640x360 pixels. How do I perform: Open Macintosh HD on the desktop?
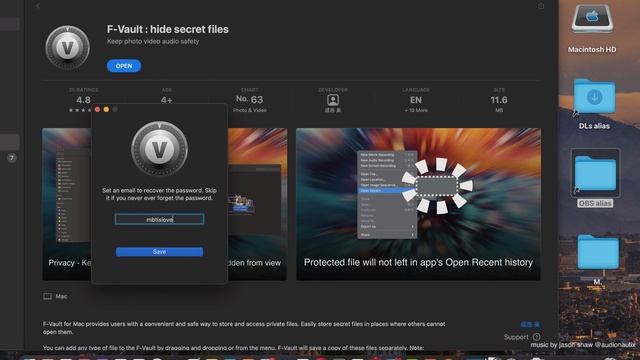(x=592, y=18)
